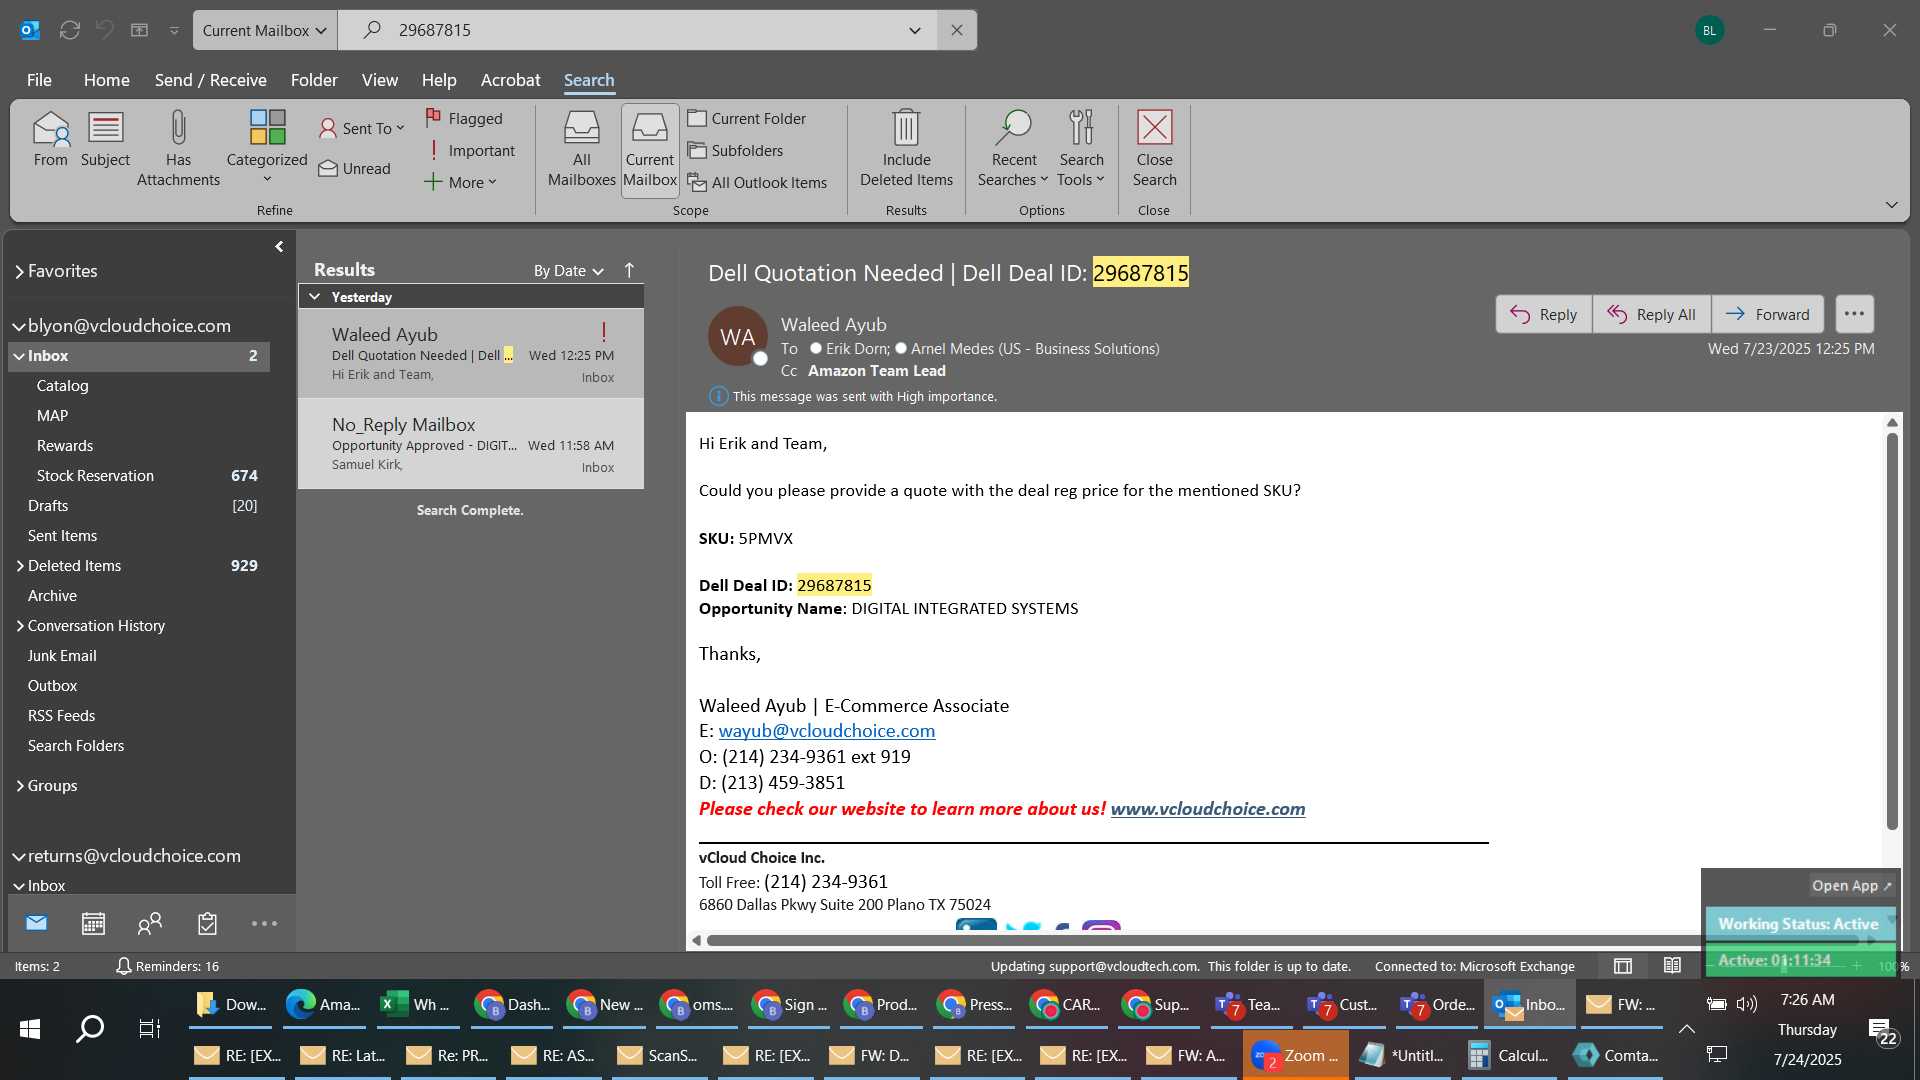Open Zoom app in taskbar
Image resolution: width=1920 pixels, height=1080 pixels.
click(x=1295, y=1055)
